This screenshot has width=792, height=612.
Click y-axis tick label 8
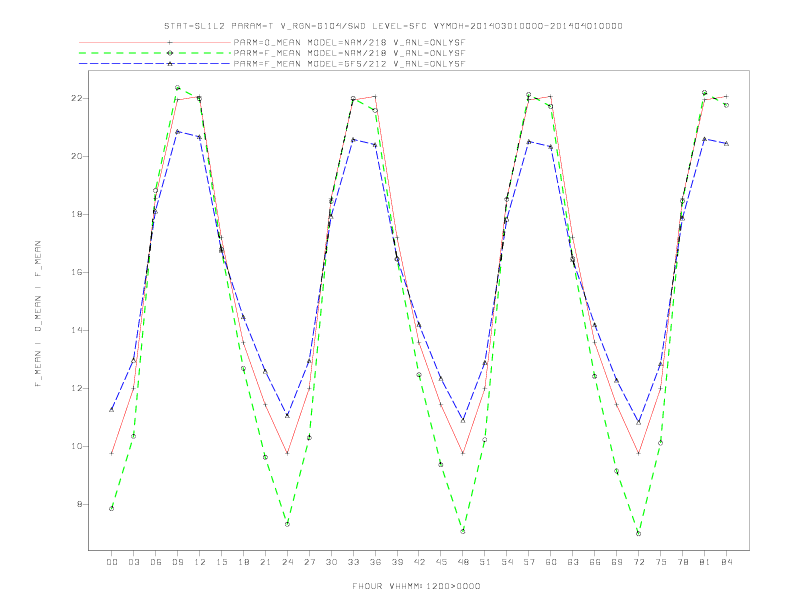coord(80,504)
